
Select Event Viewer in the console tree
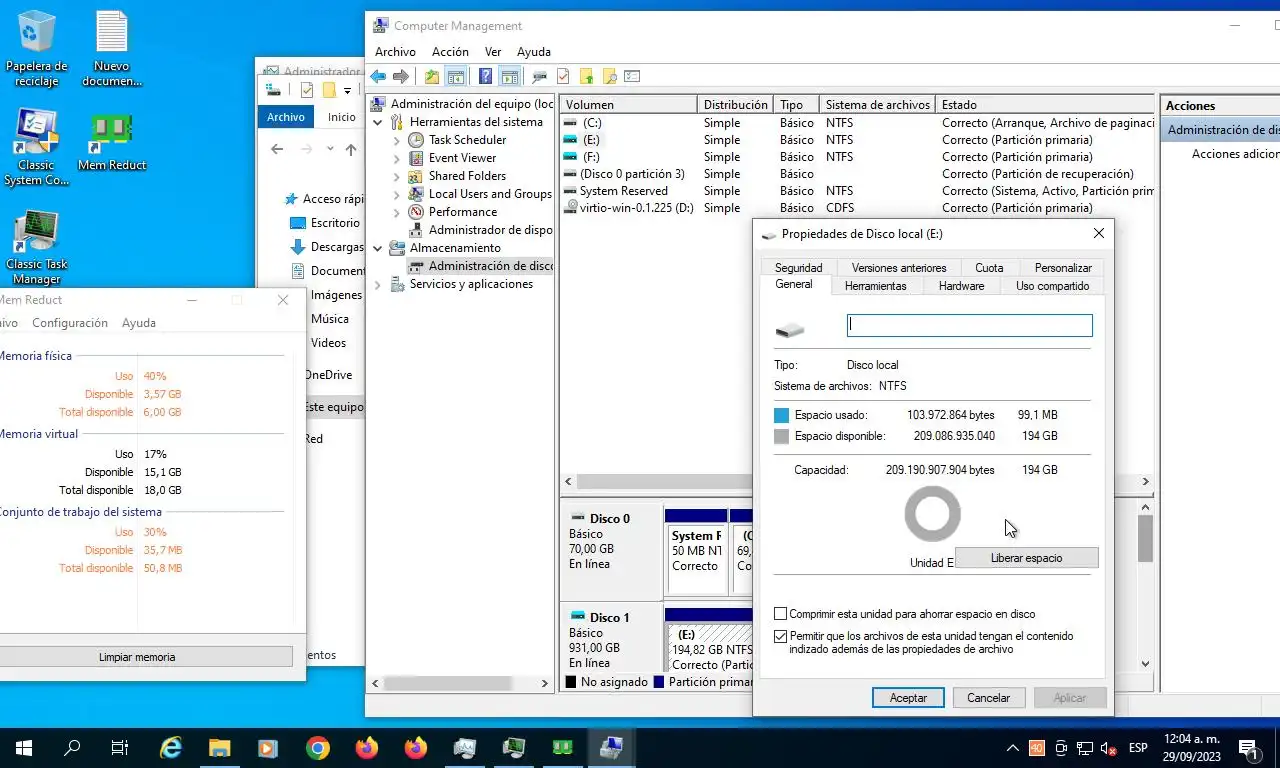(x=462, y=158)
